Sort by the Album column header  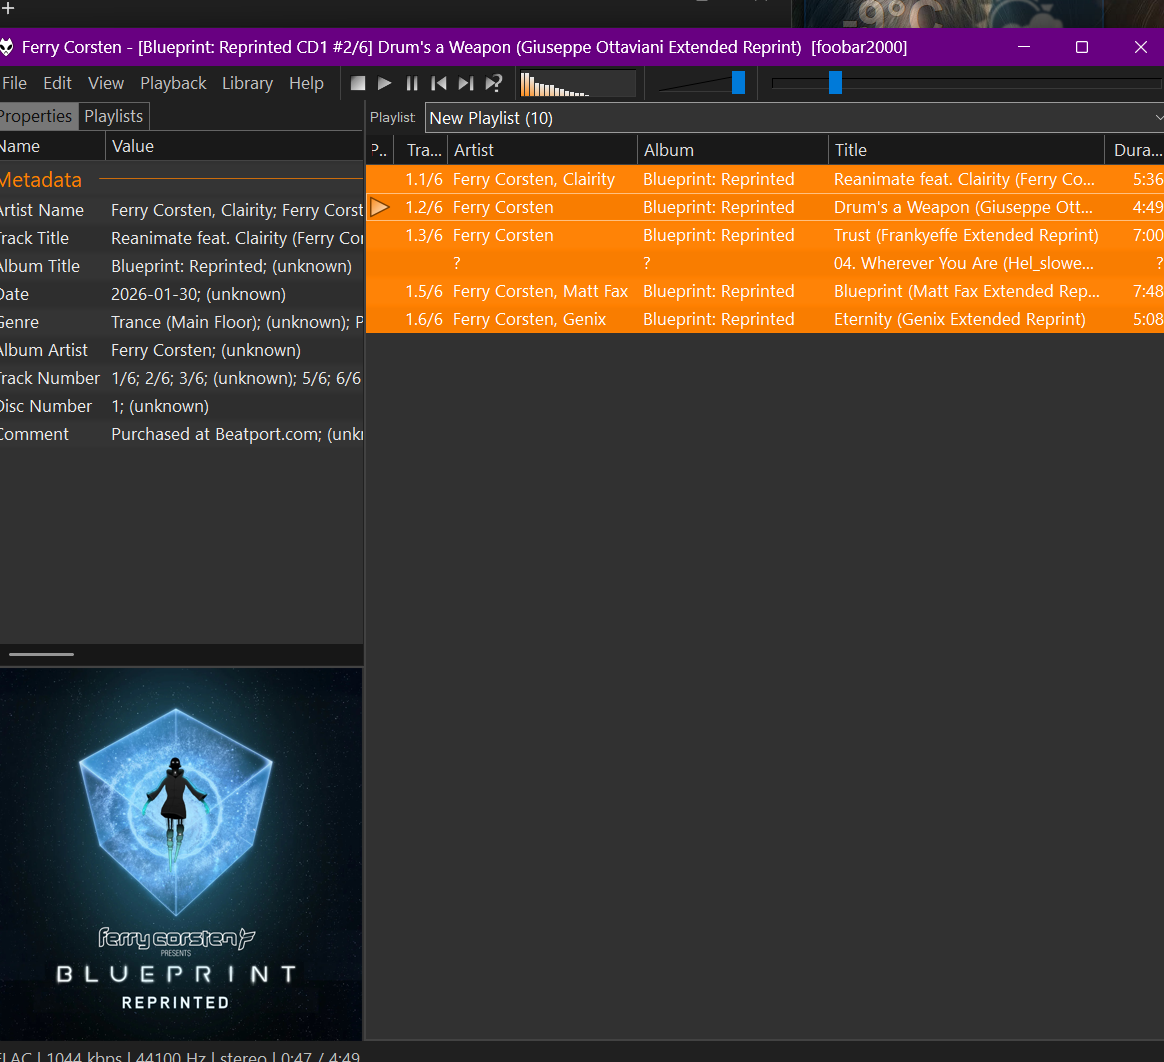[x=733, y=150]
